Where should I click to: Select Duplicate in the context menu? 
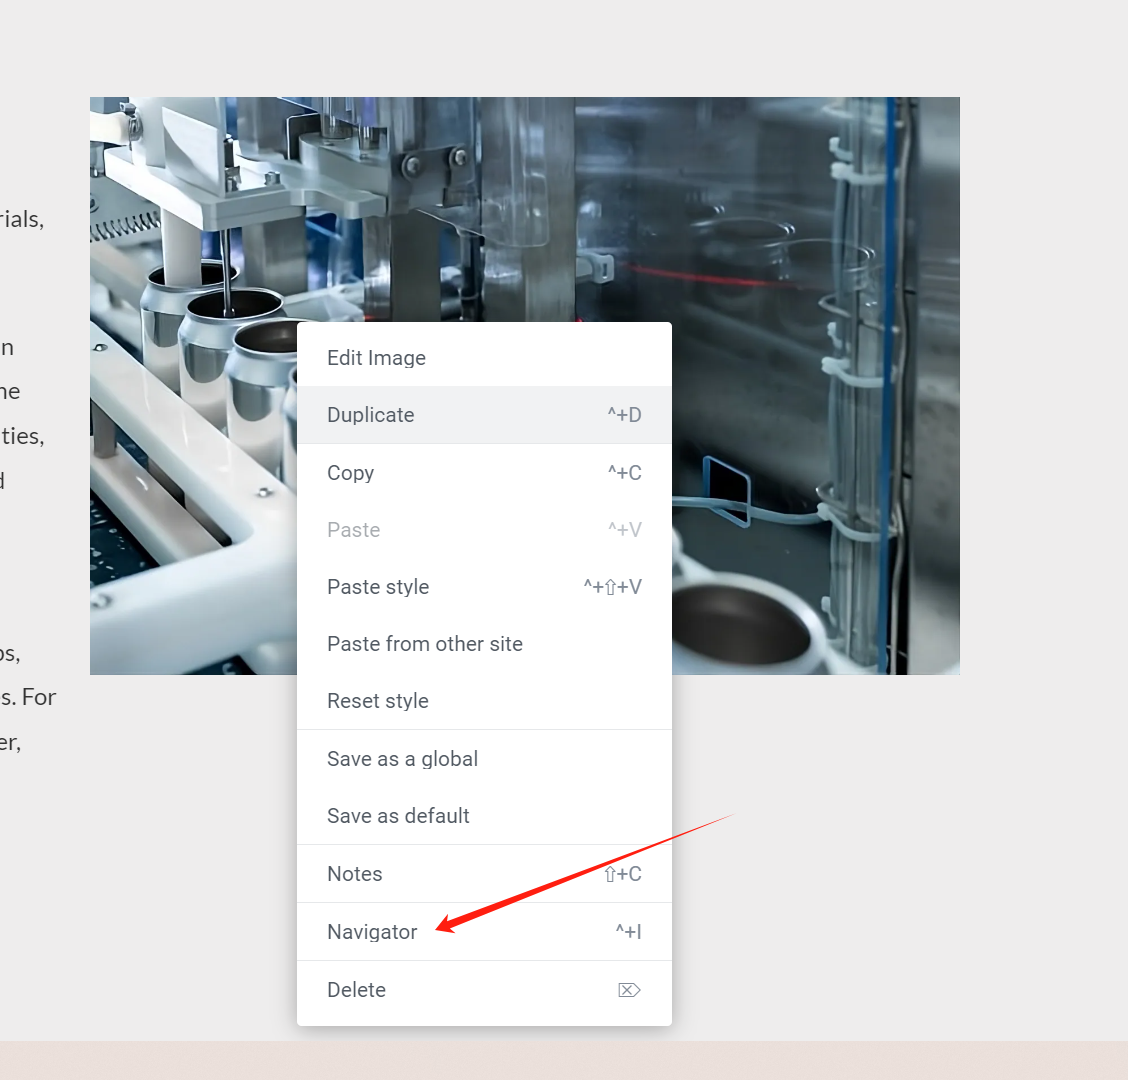tap(484, 415)
